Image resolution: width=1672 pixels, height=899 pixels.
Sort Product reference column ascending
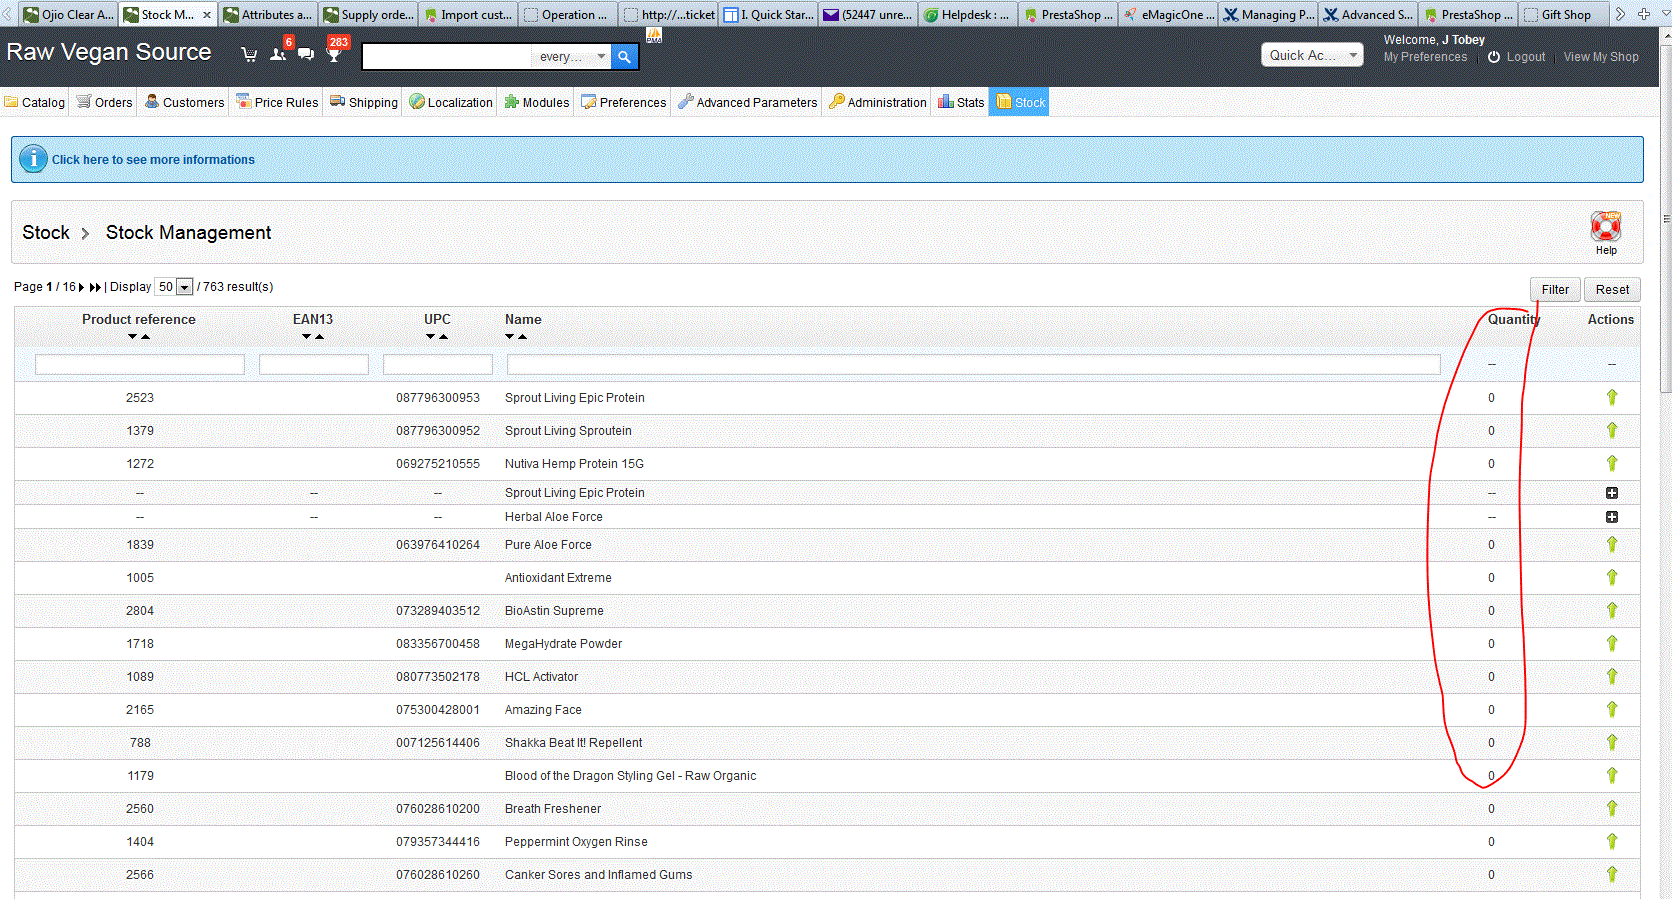(x=146, y=337)
